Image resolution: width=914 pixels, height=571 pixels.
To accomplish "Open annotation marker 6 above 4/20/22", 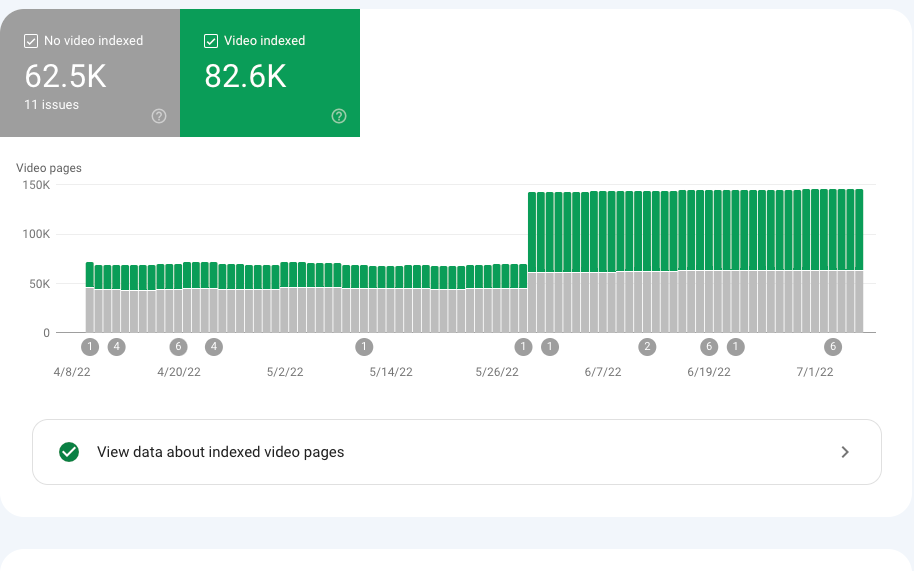I will coord(179,347).
